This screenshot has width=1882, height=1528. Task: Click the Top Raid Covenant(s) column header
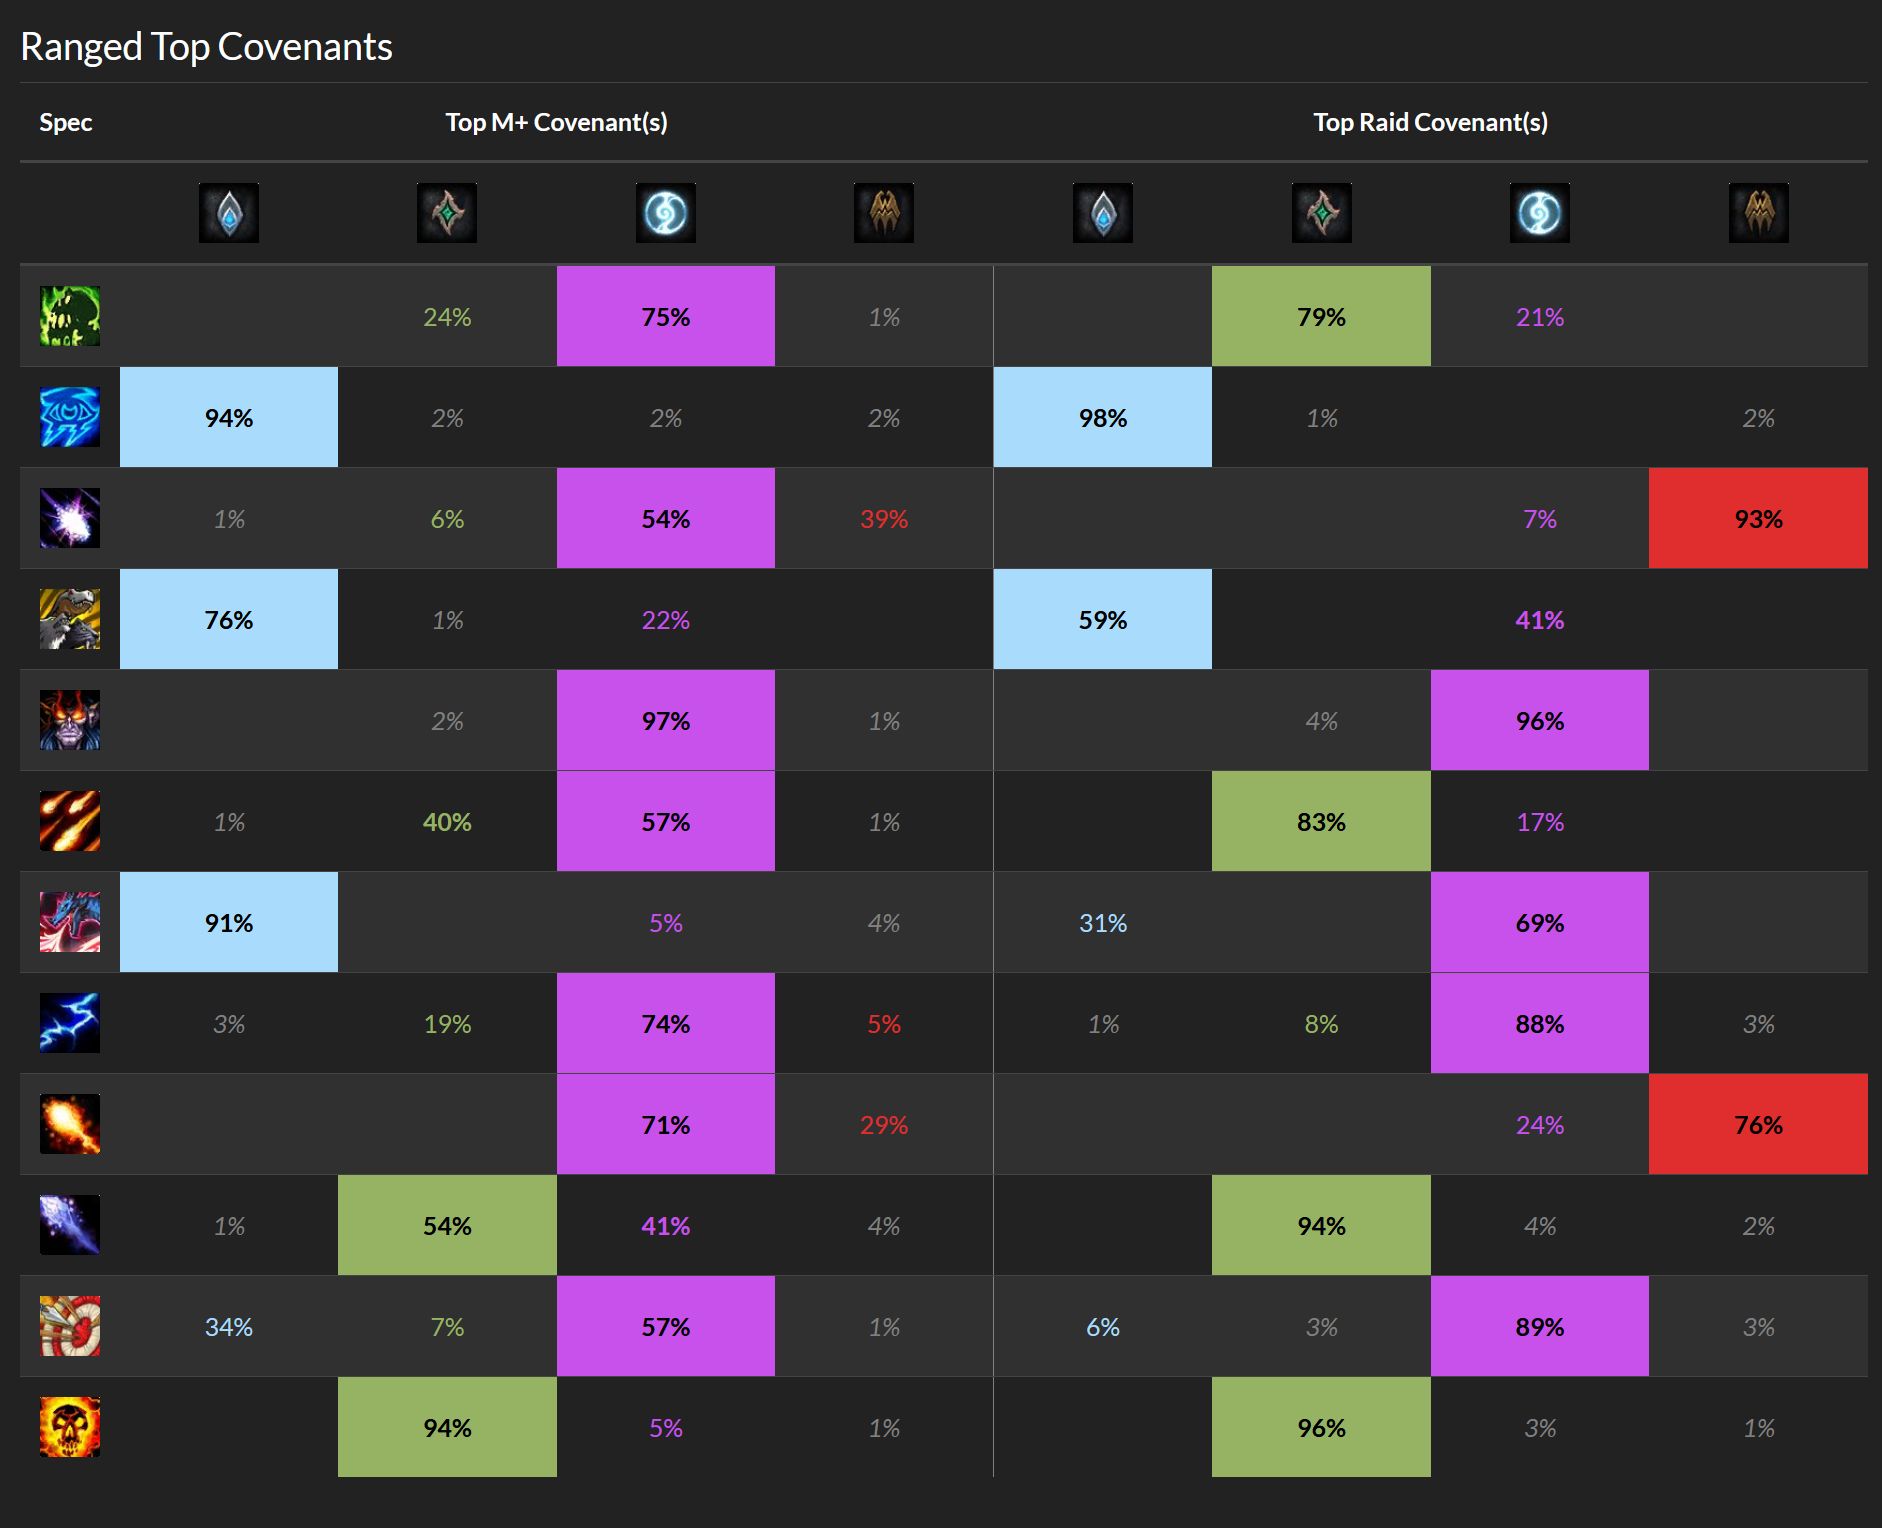tap(1430, 122)
